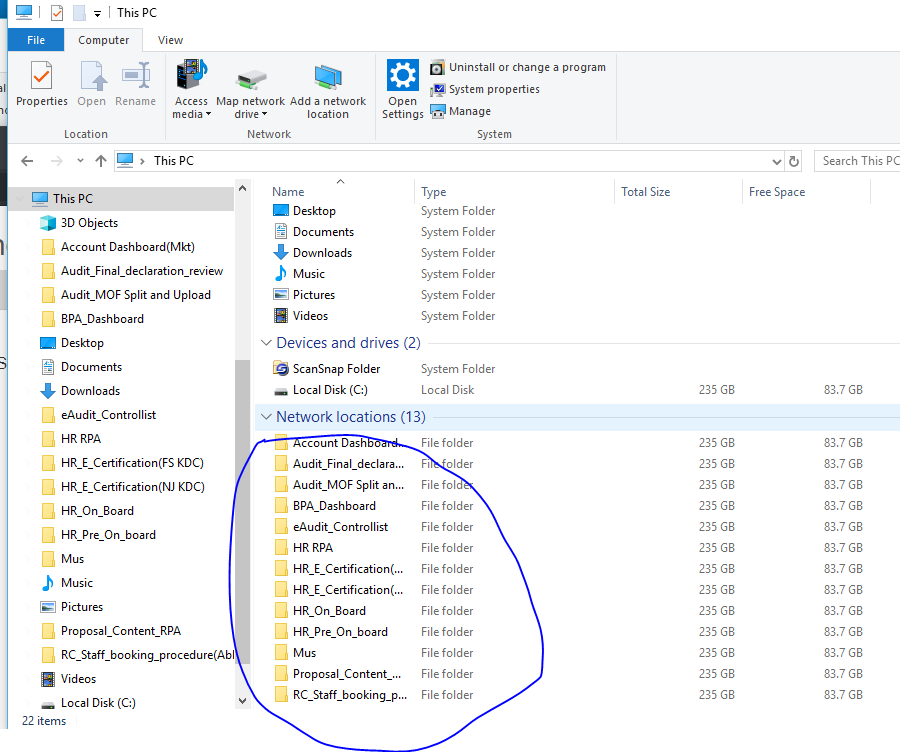Select 3D Objects in navigation pane
900x752 pixels.
(x=89, y=223)
